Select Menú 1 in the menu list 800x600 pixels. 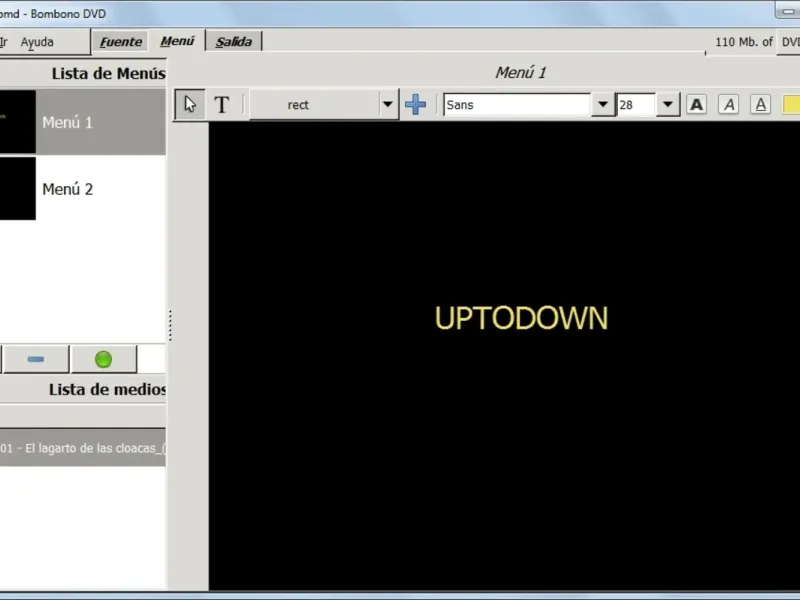83,122
